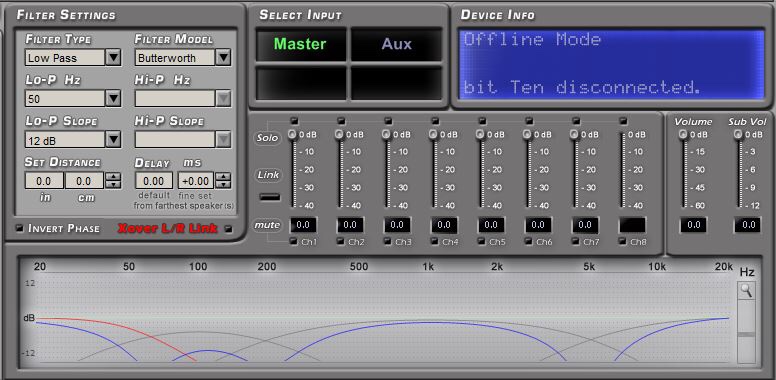Click the Volume fader knob
This screenshot has width=776, height=380.
coord(683,134)
